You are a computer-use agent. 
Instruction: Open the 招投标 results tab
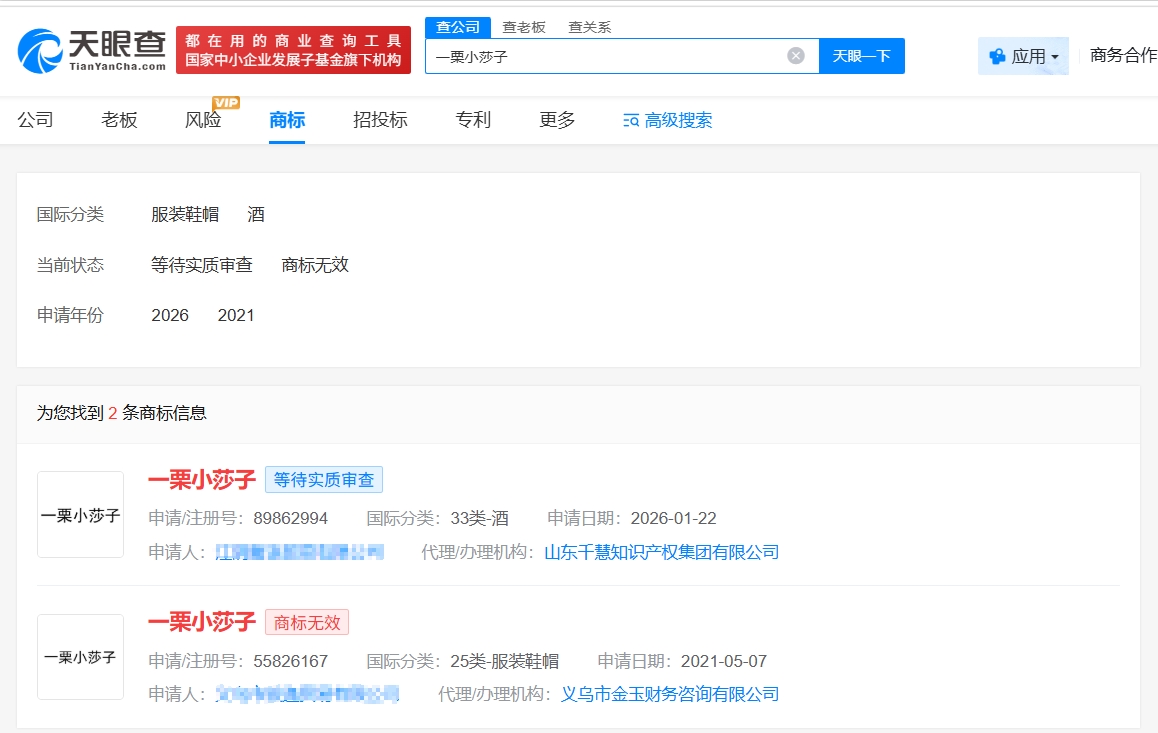point(380,120)
